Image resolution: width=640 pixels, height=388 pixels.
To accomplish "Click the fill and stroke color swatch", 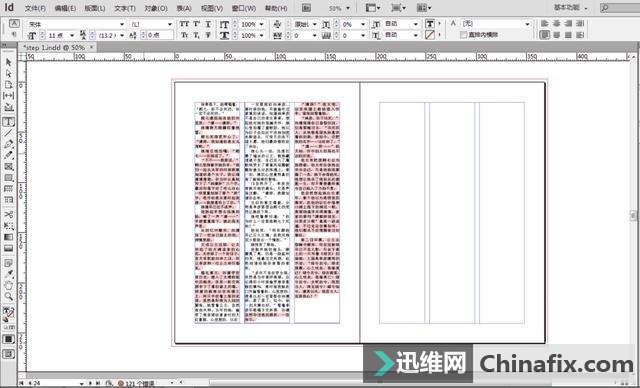I will click(x=9, y=313).
